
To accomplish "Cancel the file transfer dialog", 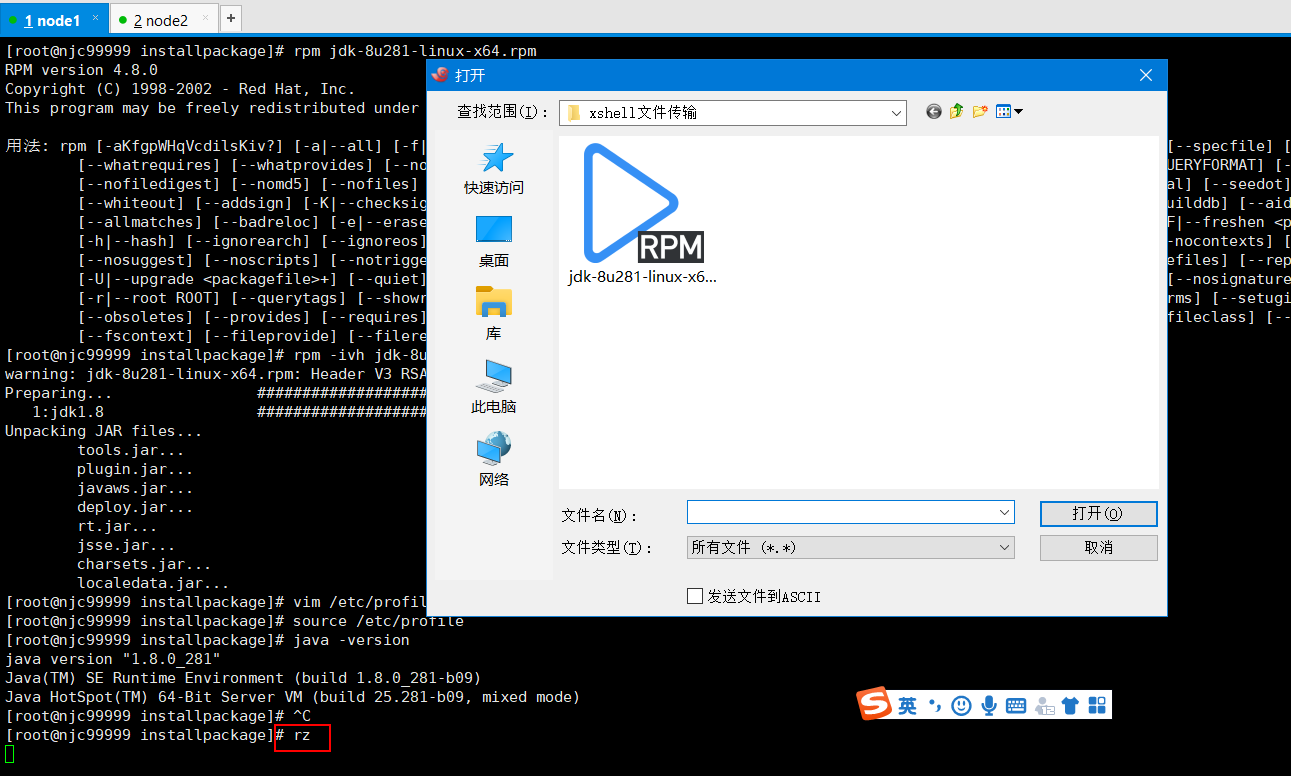I will pyautogui.click(x=1098, y=547).
